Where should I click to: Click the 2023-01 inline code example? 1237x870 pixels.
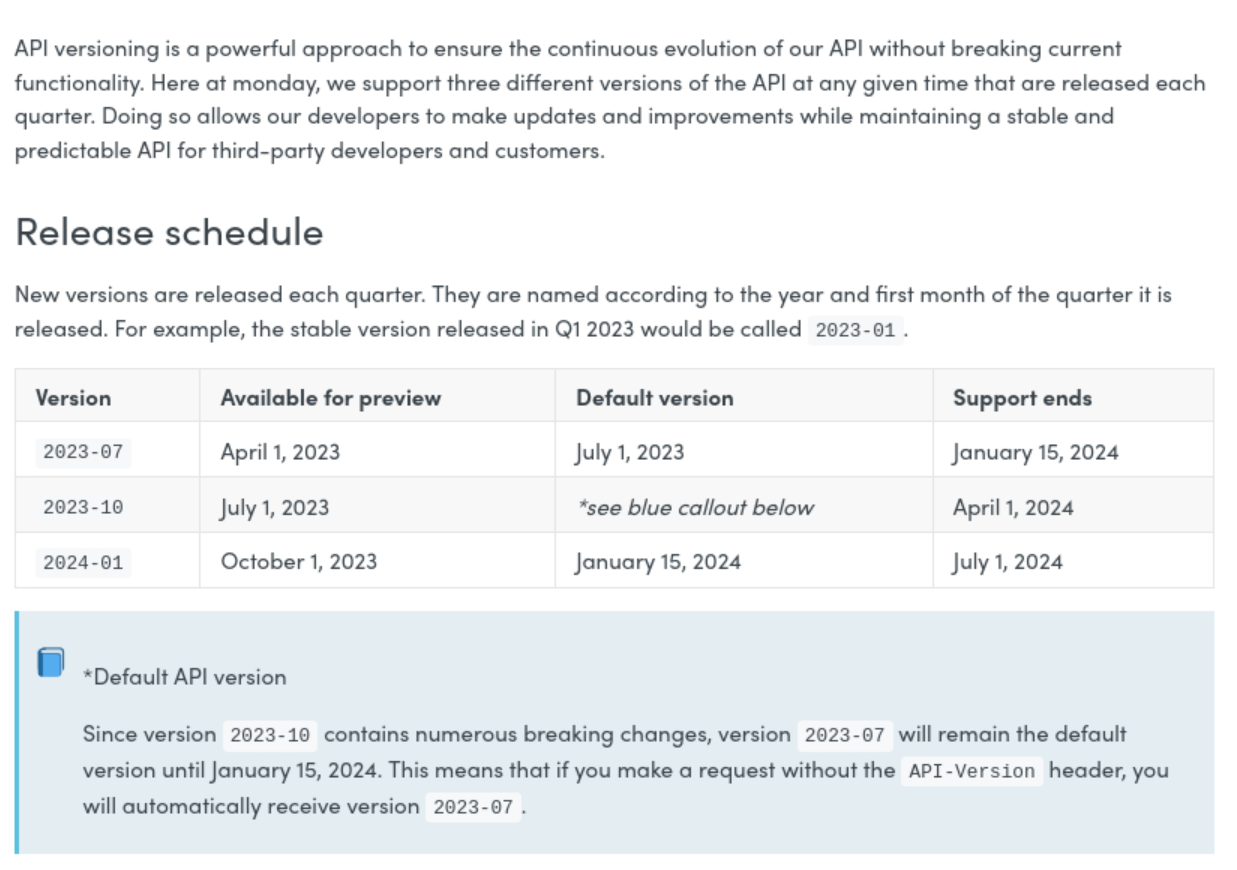(x=855, y=329)
